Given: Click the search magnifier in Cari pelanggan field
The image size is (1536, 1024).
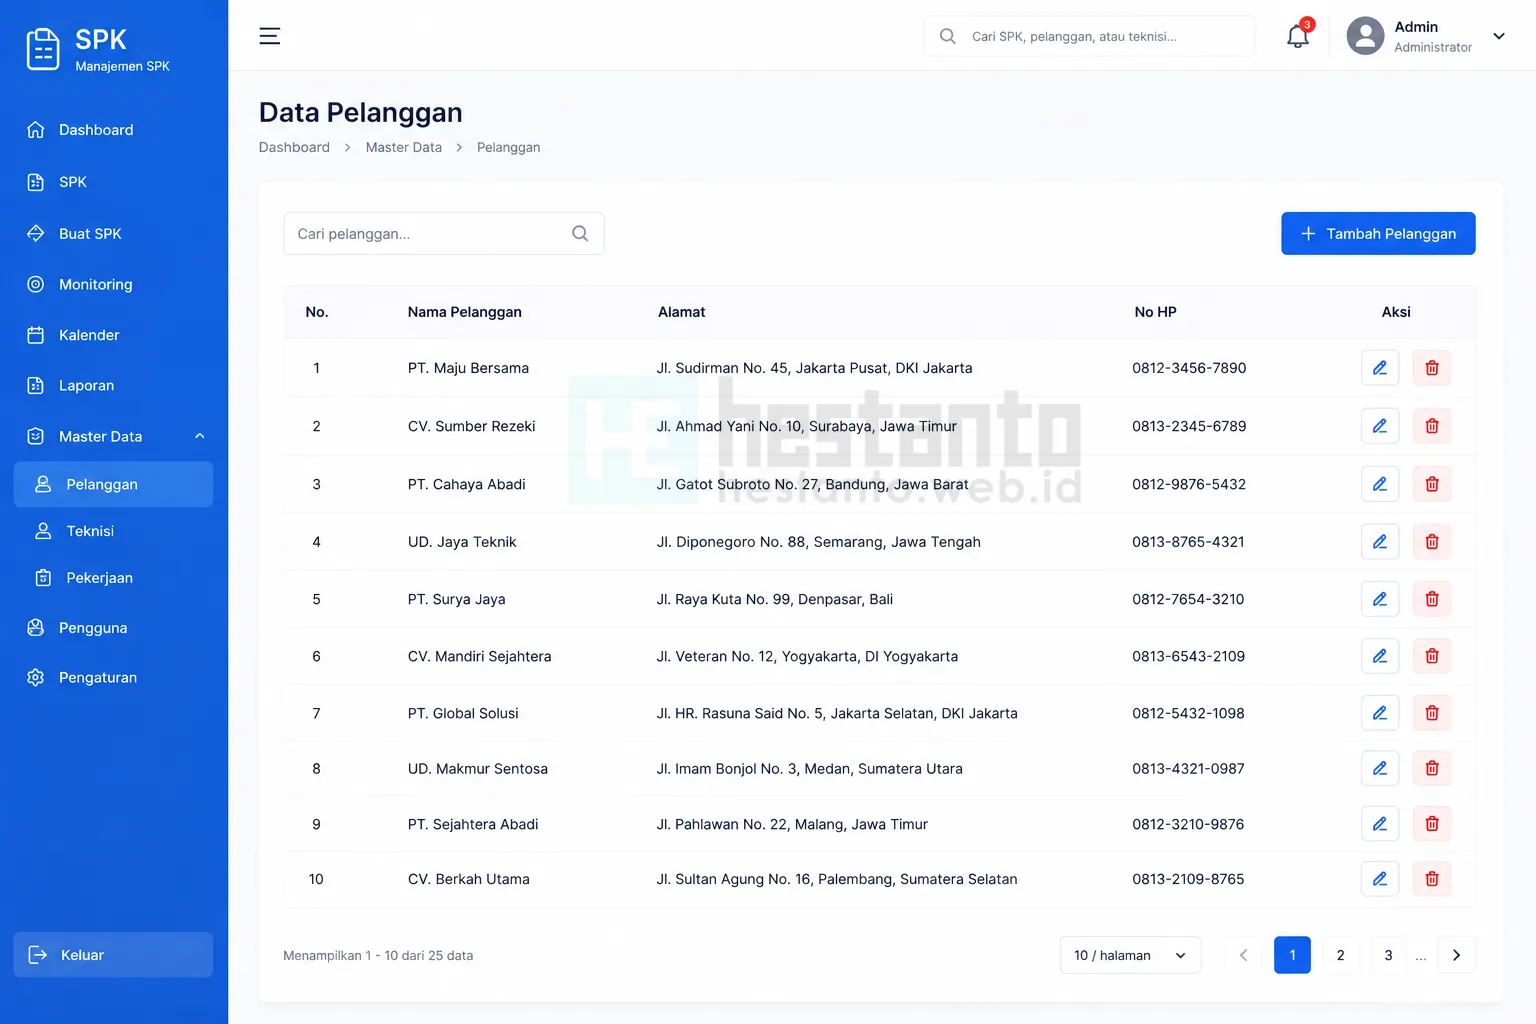Looking at the screenshot, I should 580,233.
